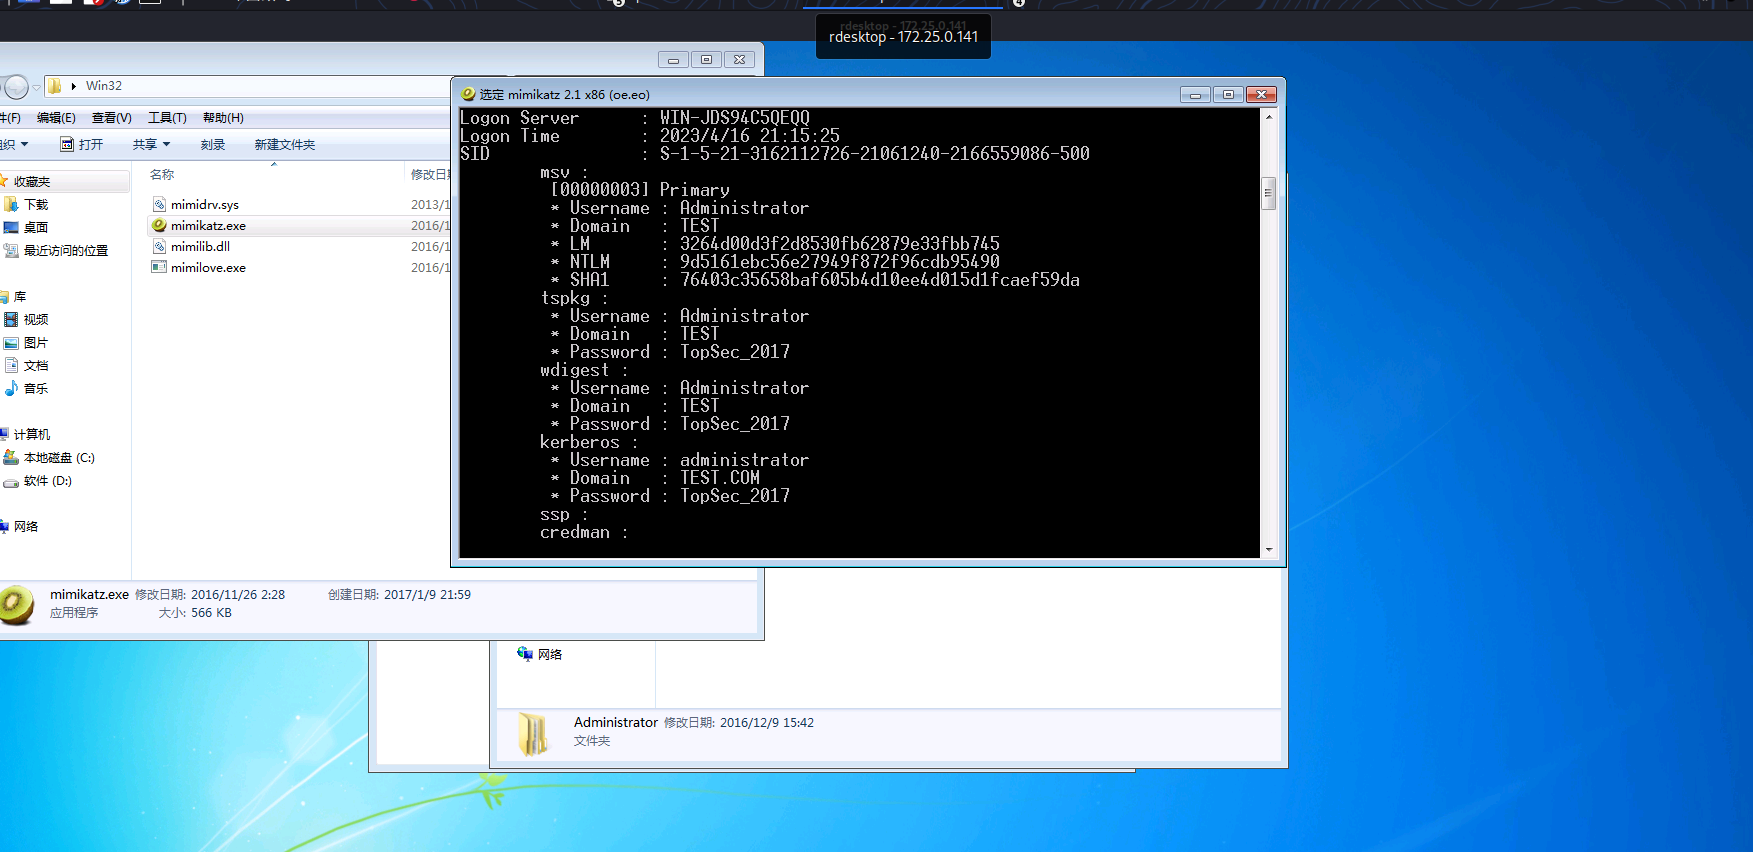Image resolution: width=1753 pixels, height=852 pixels.
Task: Select the 软件 (D:) drive icon
Action: [x=11, y=481]
